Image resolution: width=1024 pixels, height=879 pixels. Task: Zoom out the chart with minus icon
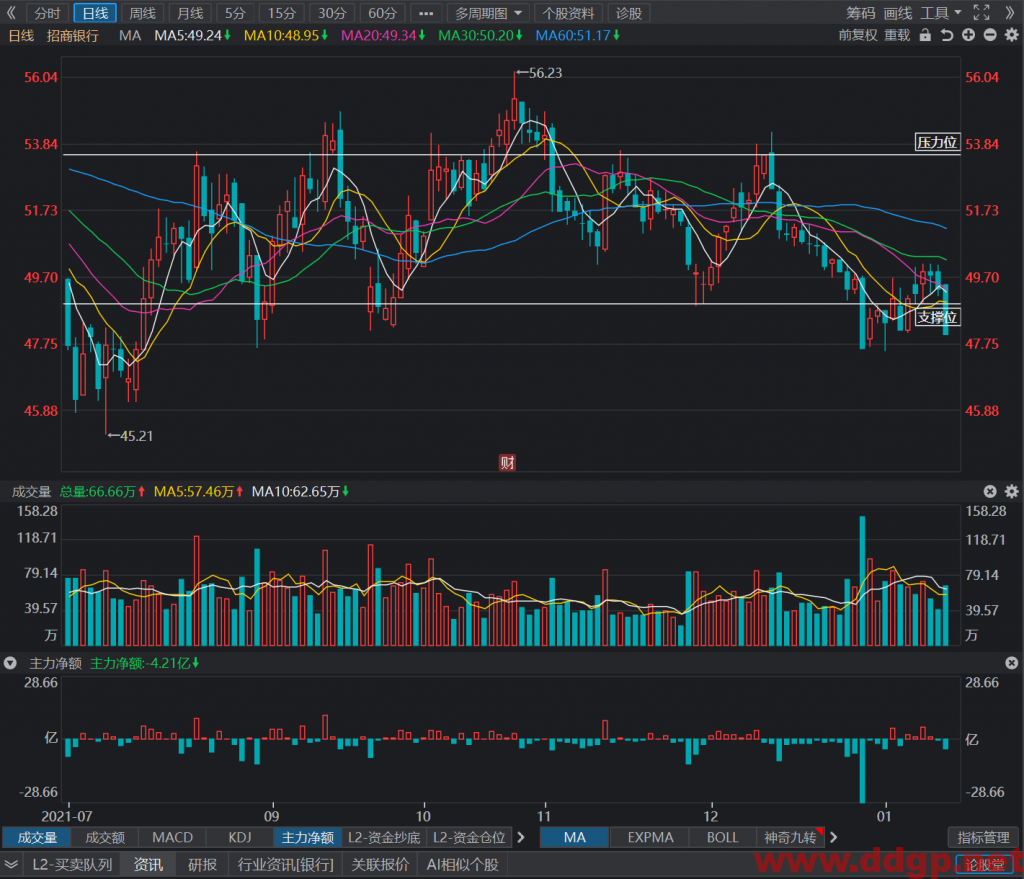tap(990, 35)
